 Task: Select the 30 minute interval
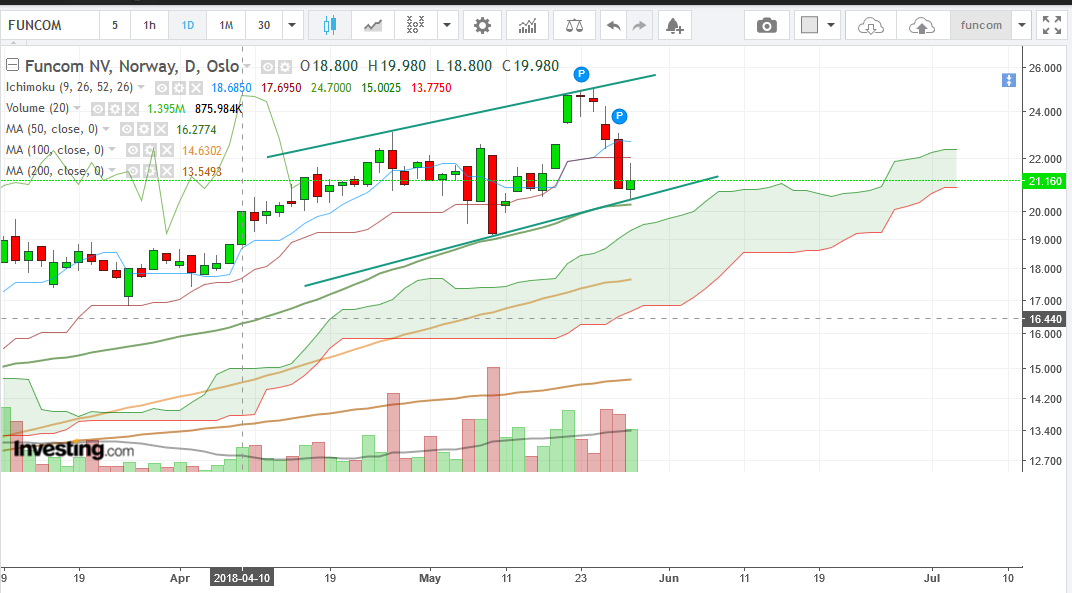[x=264, y=25]
